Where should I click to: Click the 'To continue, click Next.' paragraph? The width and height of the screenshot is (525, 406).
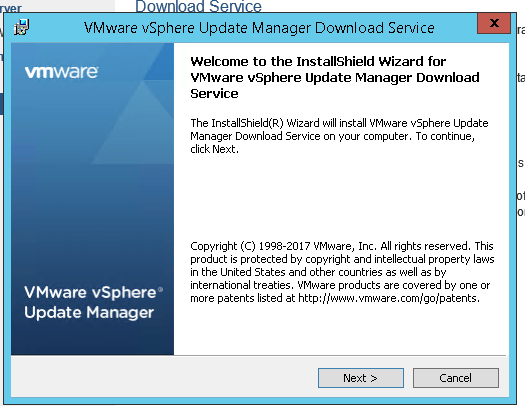(x=339, y=136)
